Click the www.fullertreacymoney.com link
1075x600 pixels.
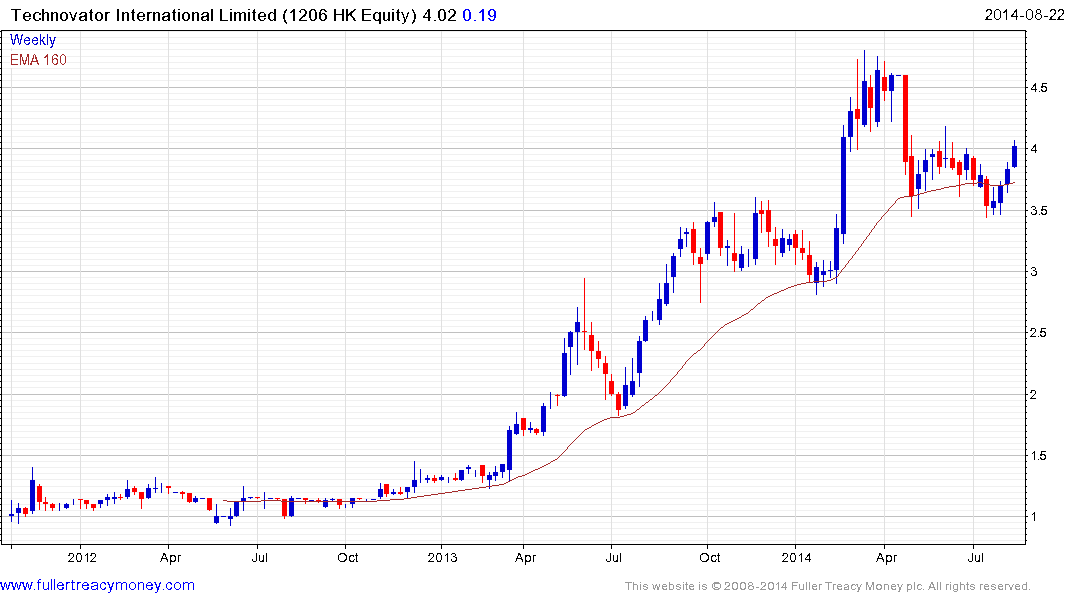click(x=97, y=585)
